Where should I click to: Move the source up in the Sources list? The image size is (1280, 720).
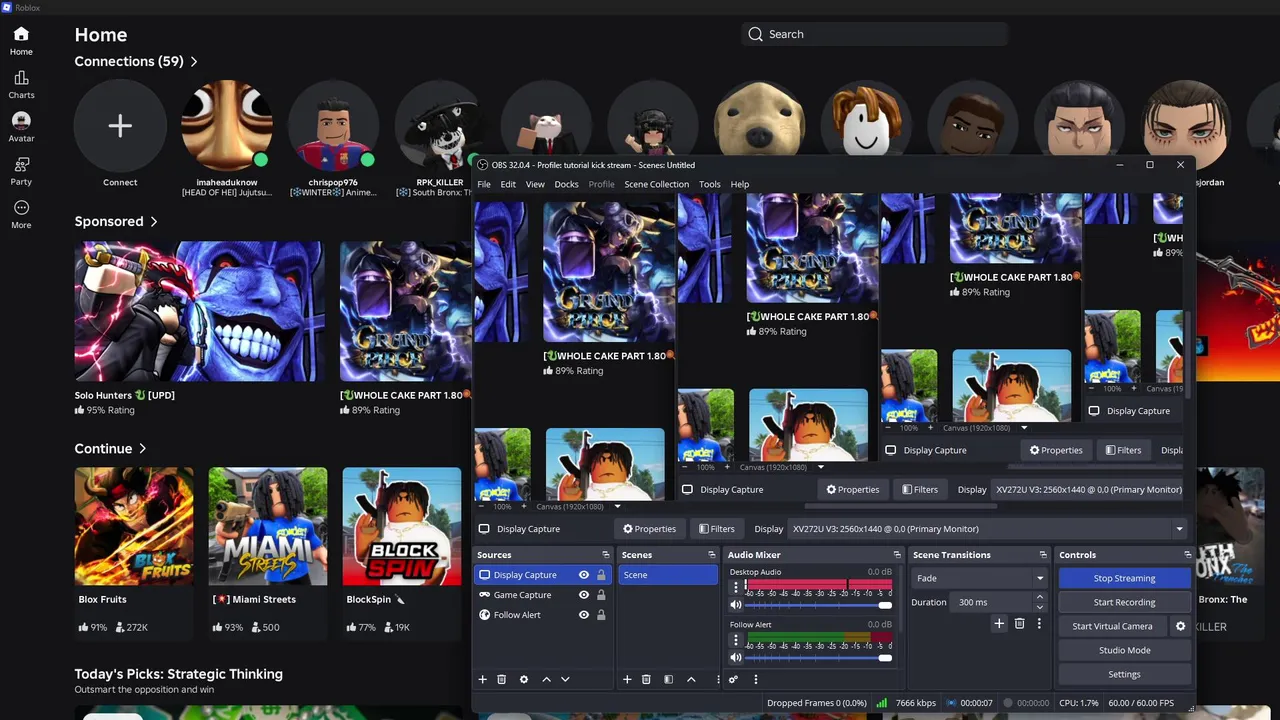click(x=546, y=679)
